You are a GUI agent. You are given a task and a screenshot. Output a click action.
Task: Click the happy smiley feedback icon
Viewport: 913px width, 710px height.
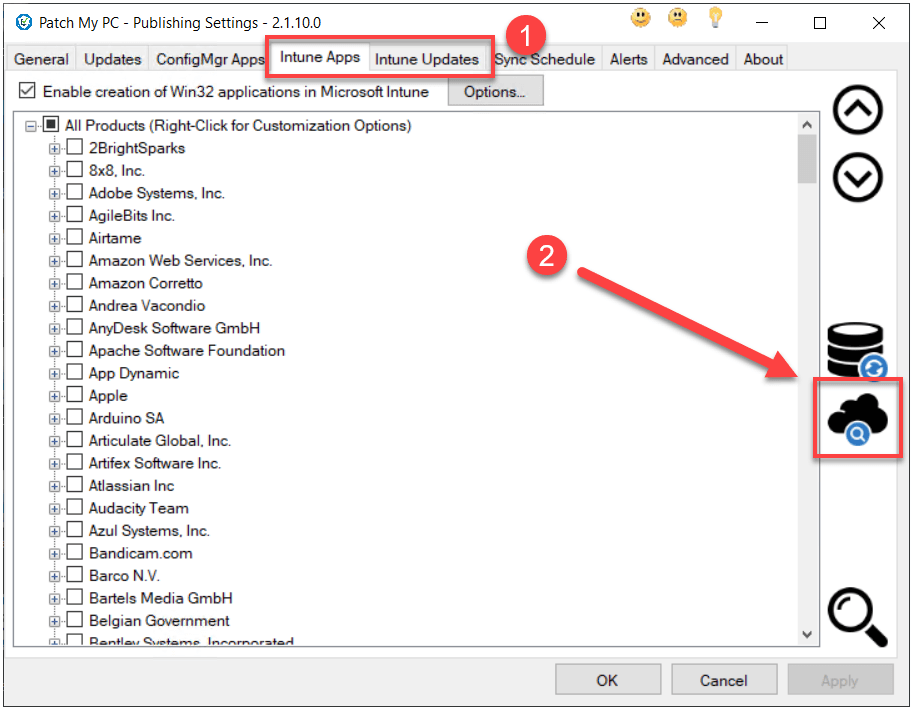[640, 17]
